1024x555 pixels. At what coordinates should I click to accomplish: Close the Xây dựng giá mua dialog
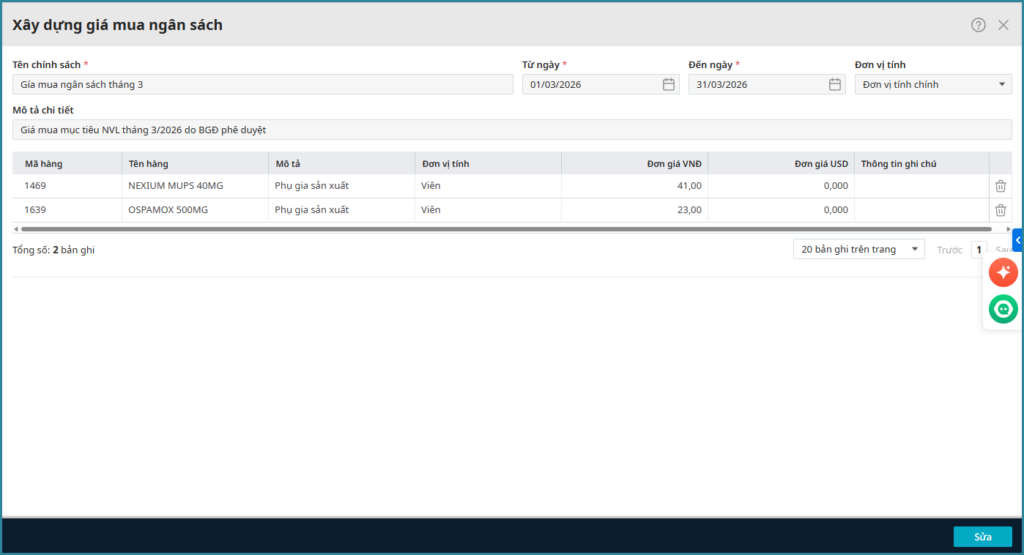(x=1003, y=25)
